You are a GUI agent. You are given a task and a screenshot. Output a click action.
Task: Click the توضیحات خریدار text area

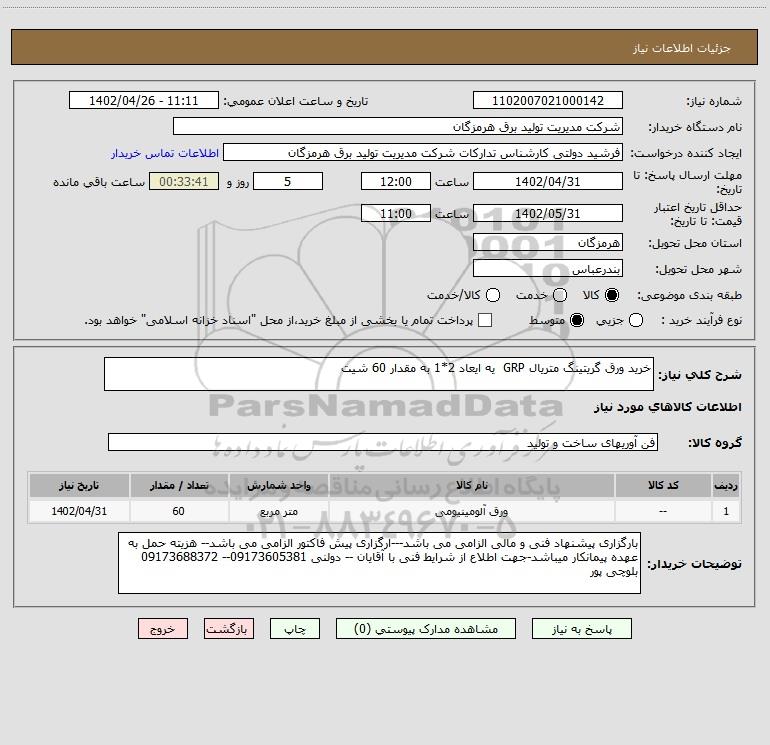[380, 563]
